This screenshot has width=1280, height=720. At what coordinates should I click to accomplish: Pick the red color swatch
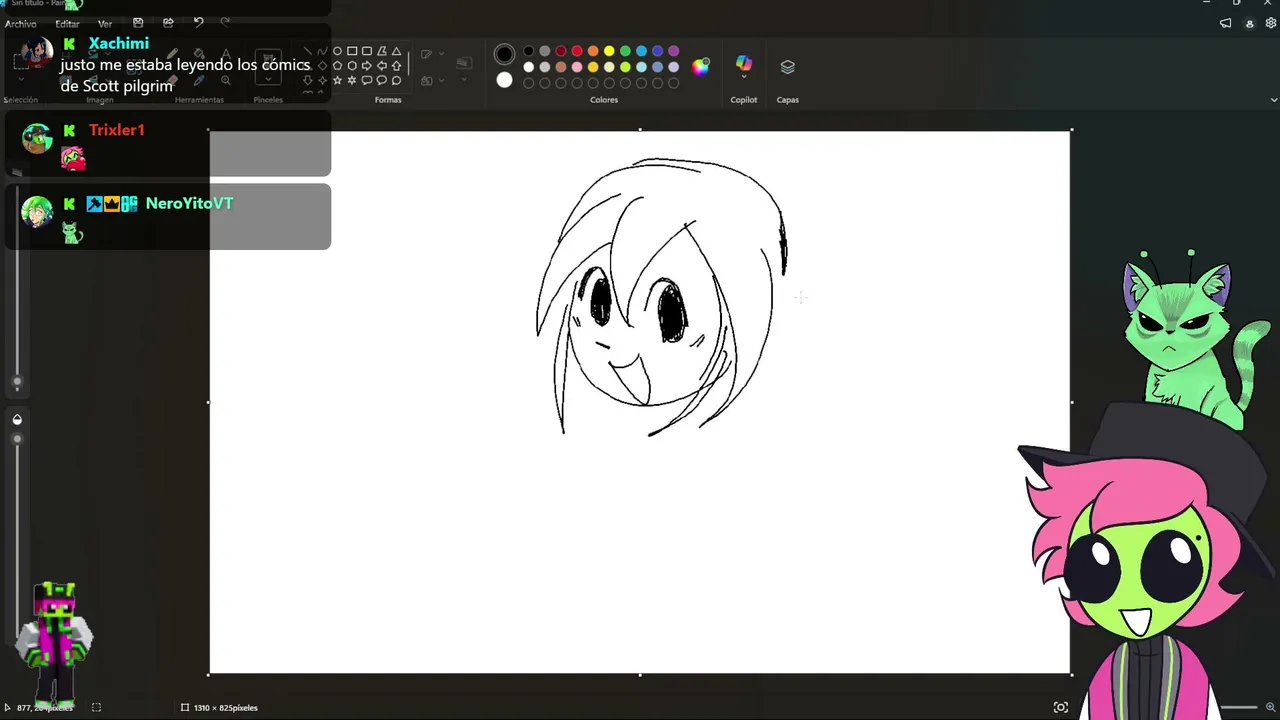pos(577,51)
